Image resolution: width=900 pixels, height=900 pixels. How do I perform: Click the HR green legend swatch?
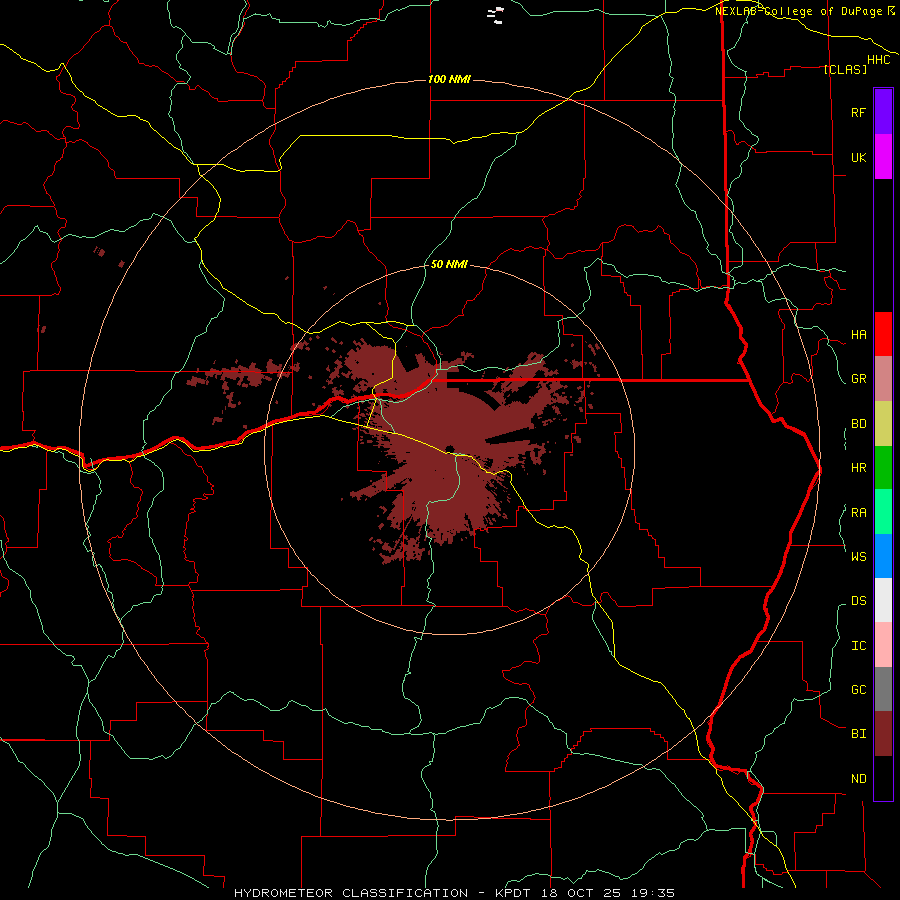click(883, 468)
